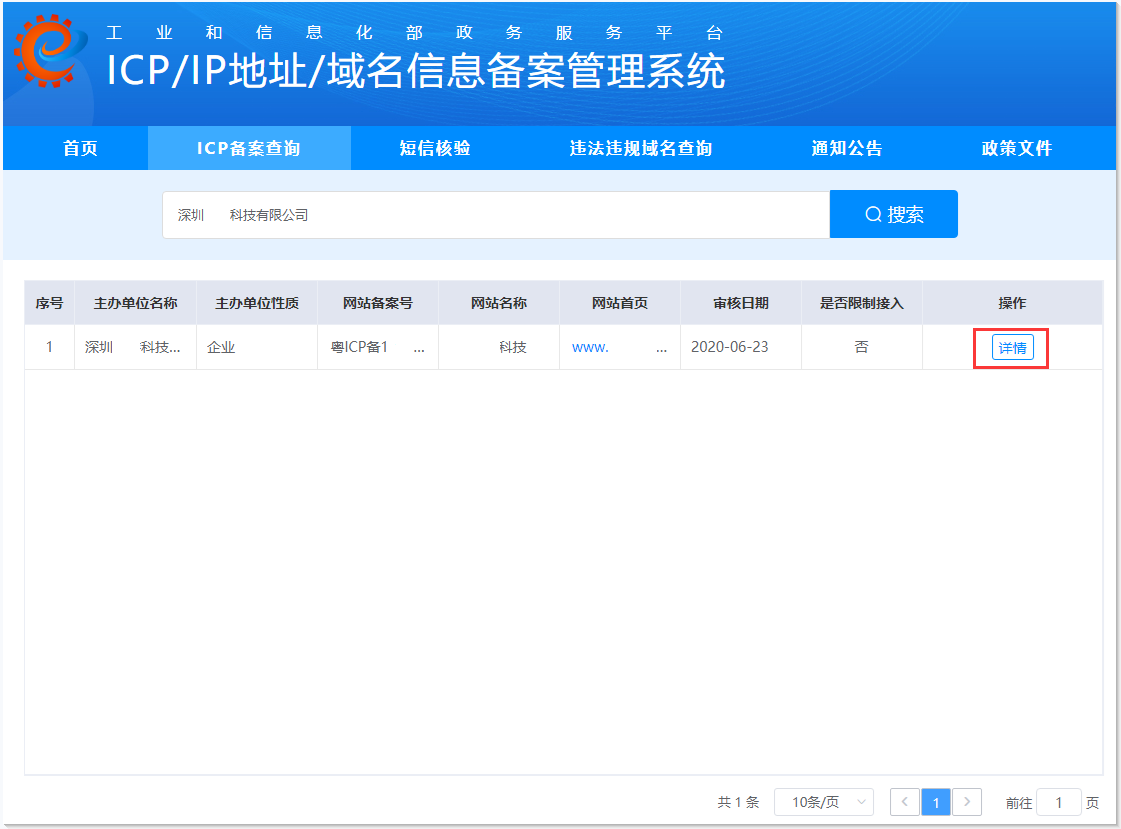Click the magnifier icon in the search button
Screen dimensions: 1121x829
pyautogui.click(x=875, y=213)
